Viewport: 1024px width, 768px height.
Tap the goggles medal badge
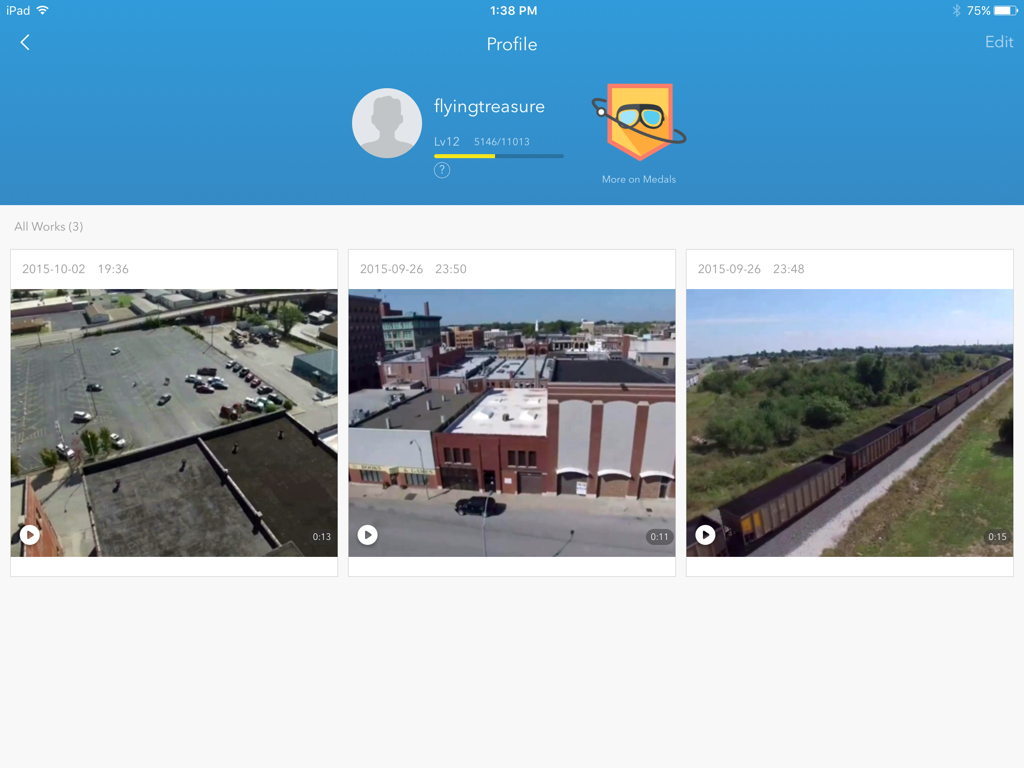tap(639, 121)
